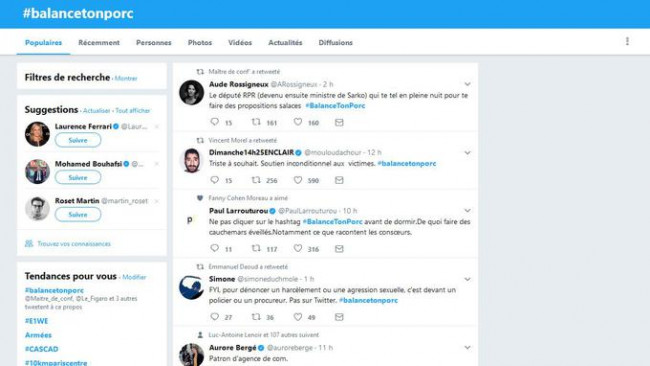Reply to Aude Rossigneux's tweet
The image size is (650, 366).
click(x=214, y=122)
